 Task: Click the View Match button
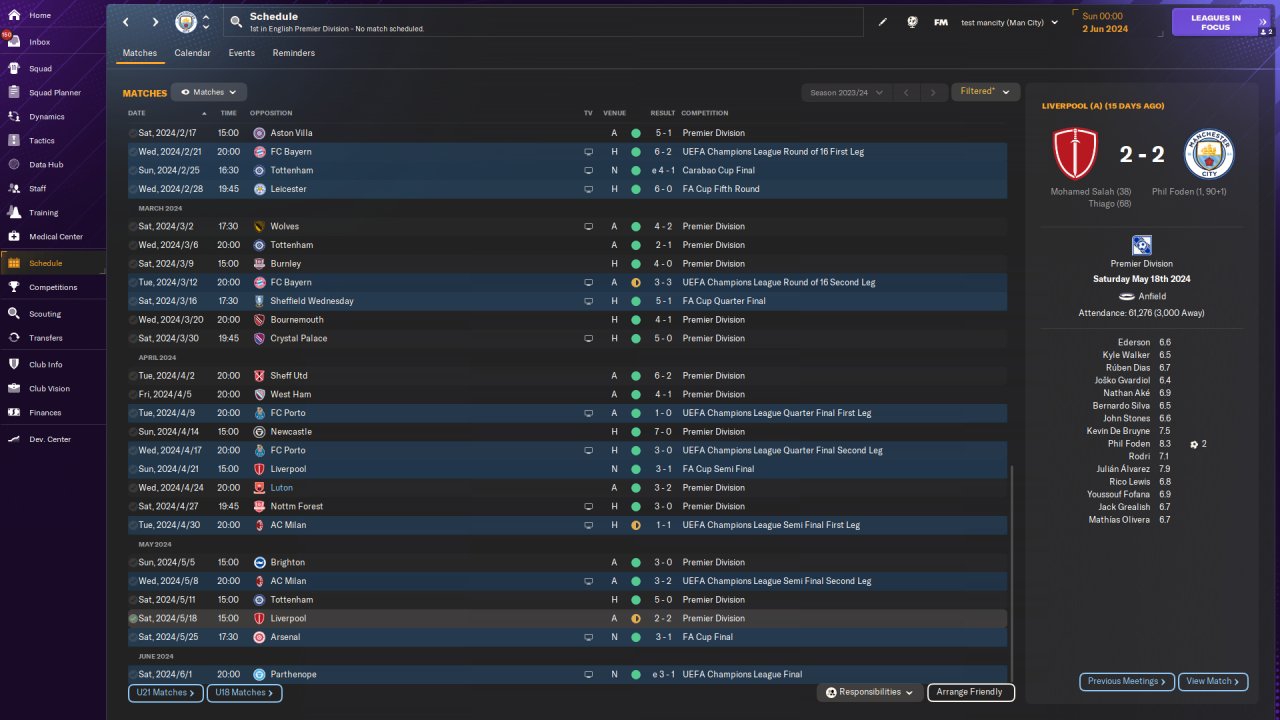coord(1213,681)
